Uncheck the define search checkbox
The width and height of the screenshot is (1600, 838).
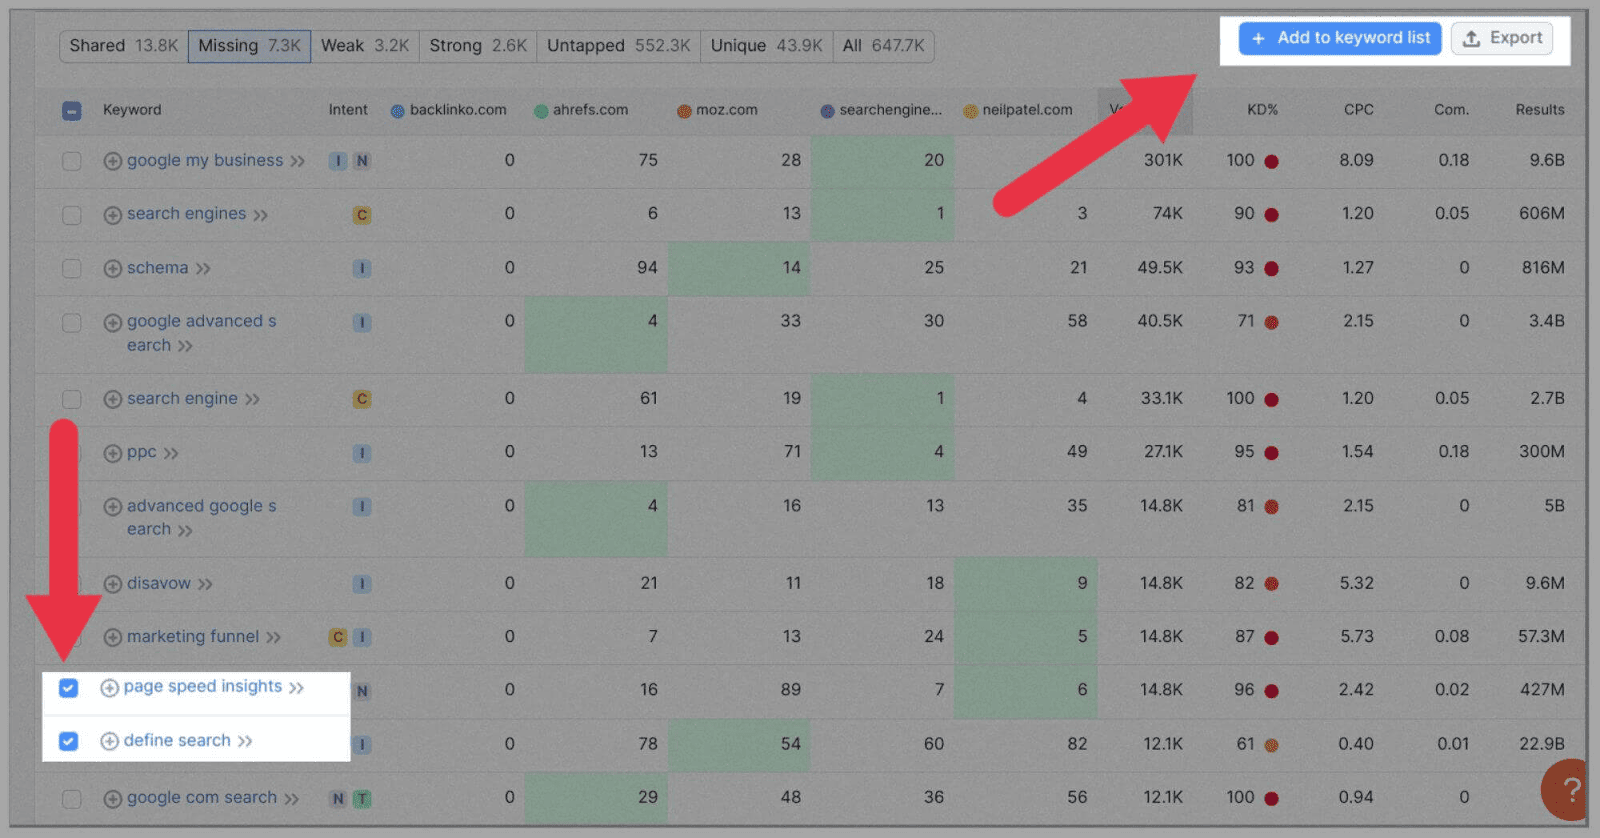tap(68, 741)
